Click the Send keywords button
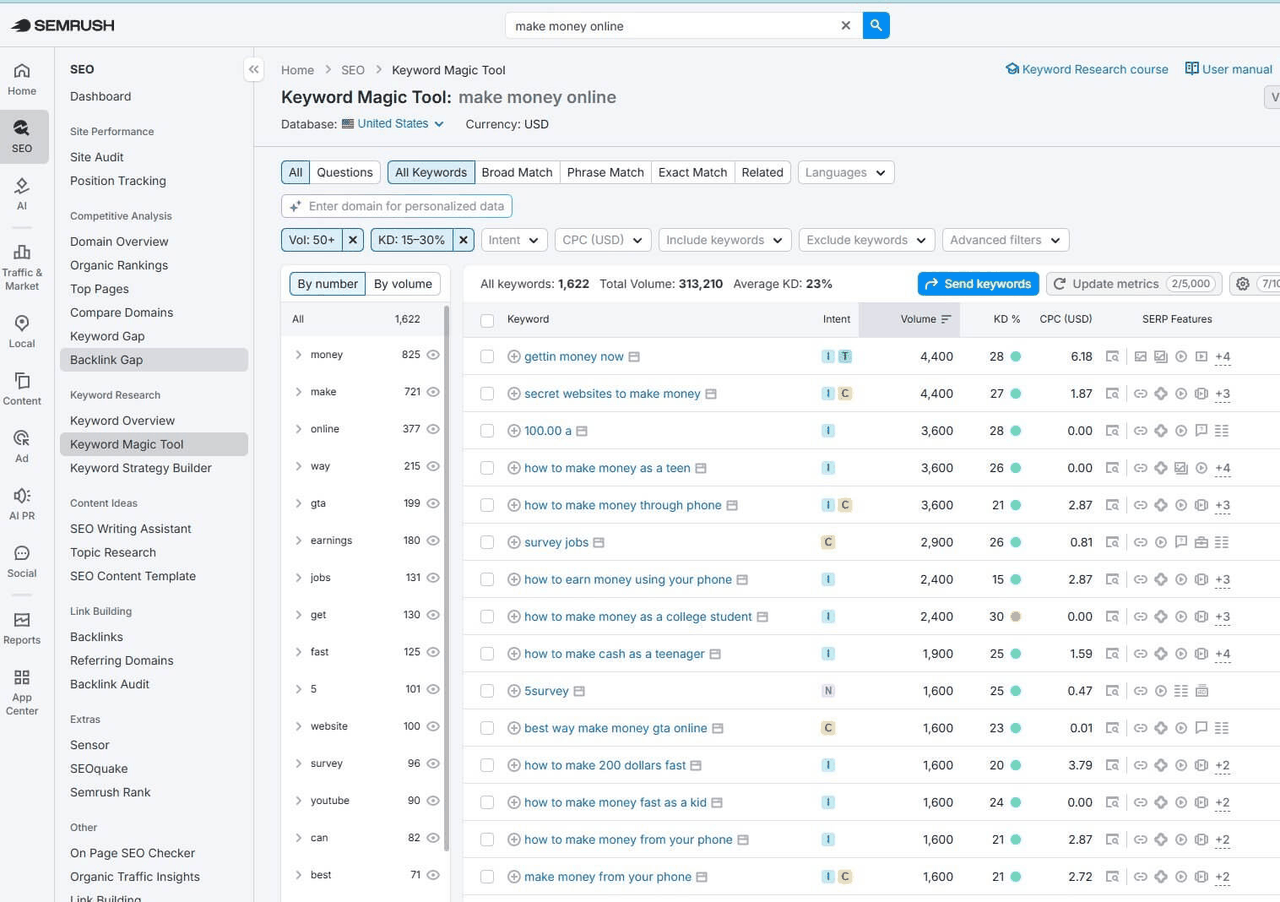This screenshot has height=902, width=1280. [978, 284]
